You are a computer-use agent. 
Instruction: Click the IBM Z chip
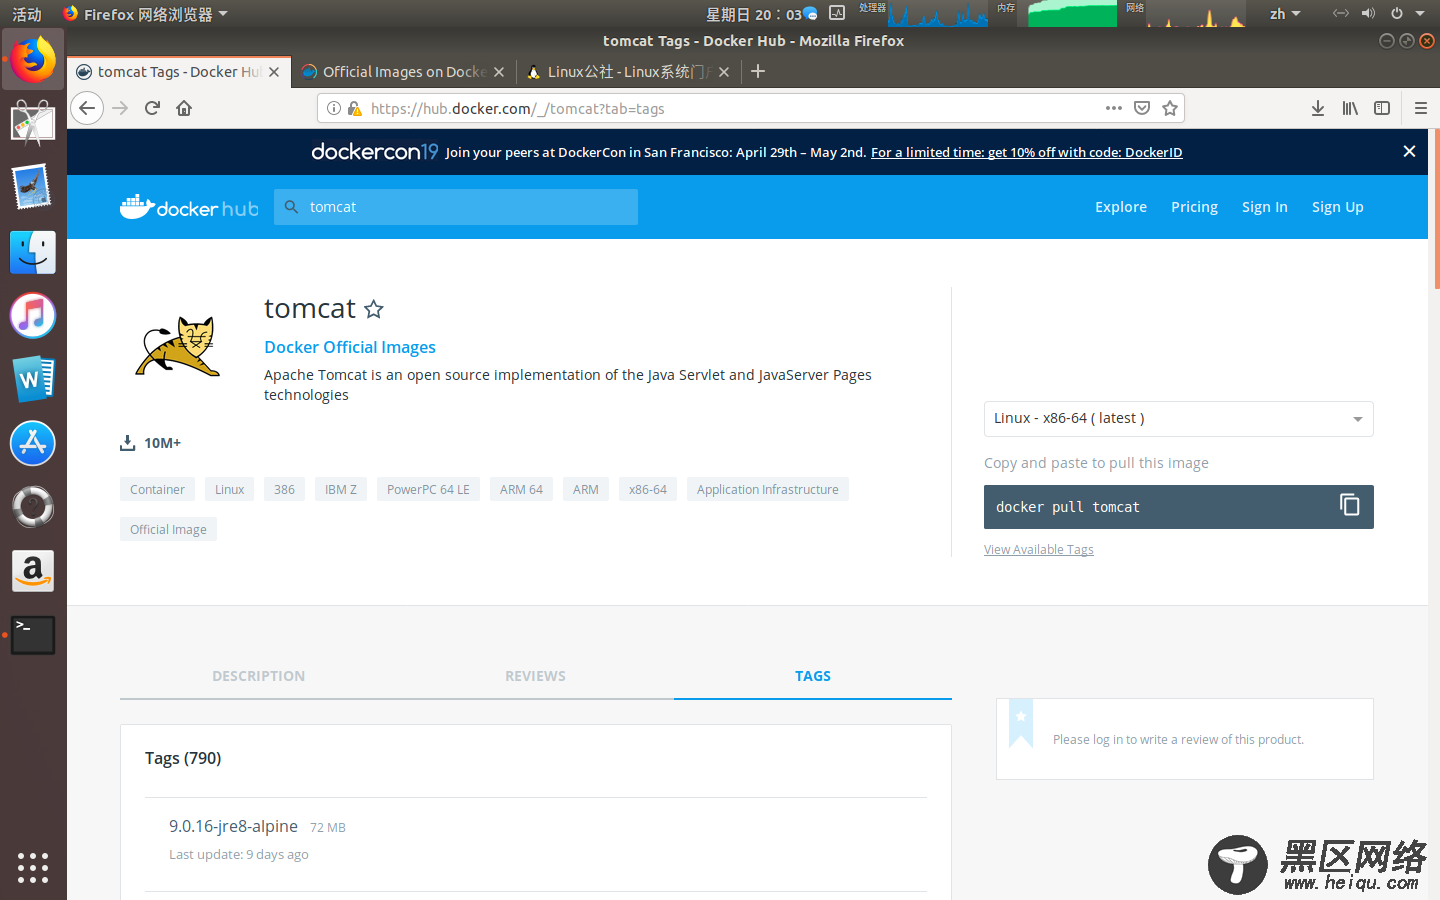[340, 489]
